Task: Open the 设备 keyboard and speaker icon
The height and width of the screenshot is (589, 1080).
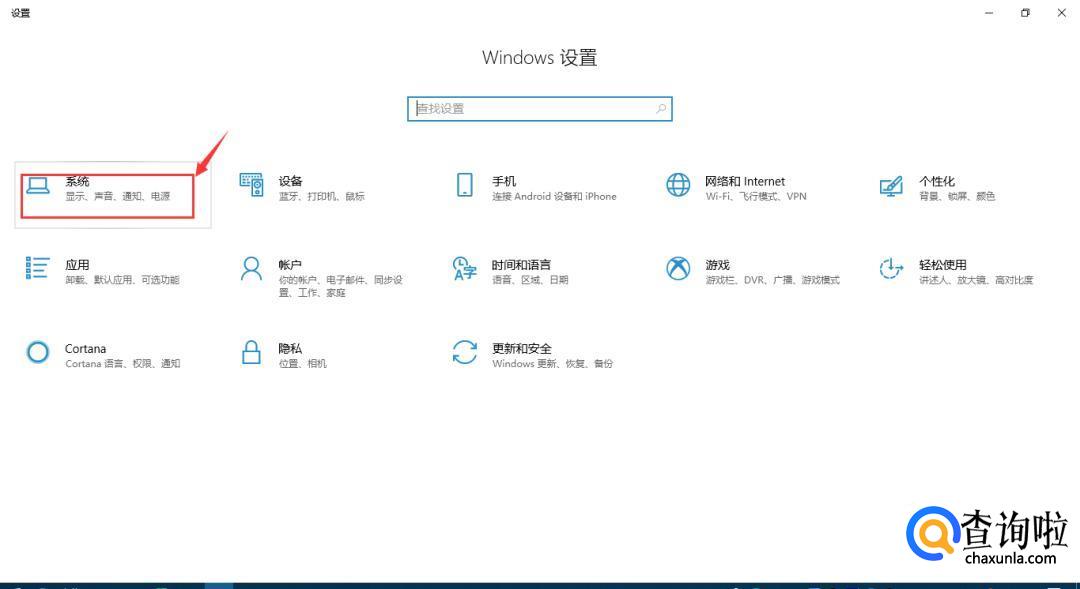Action: 251,185
